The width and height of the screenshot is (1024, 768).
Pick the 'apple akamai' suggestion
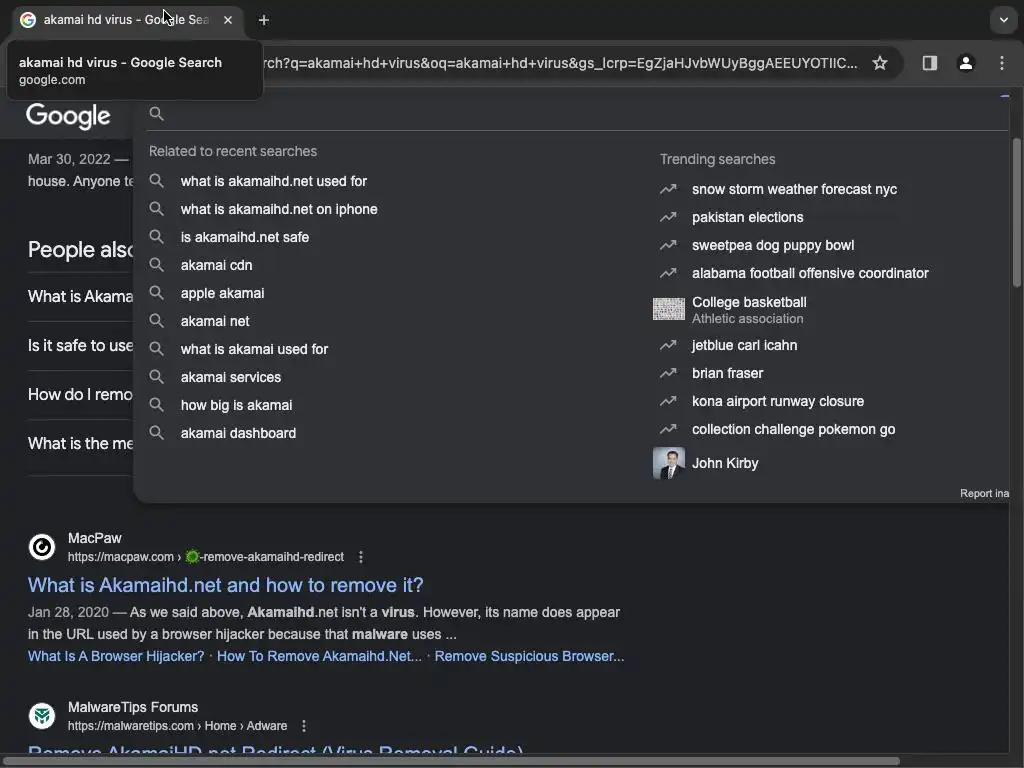[x=222, y=293]
